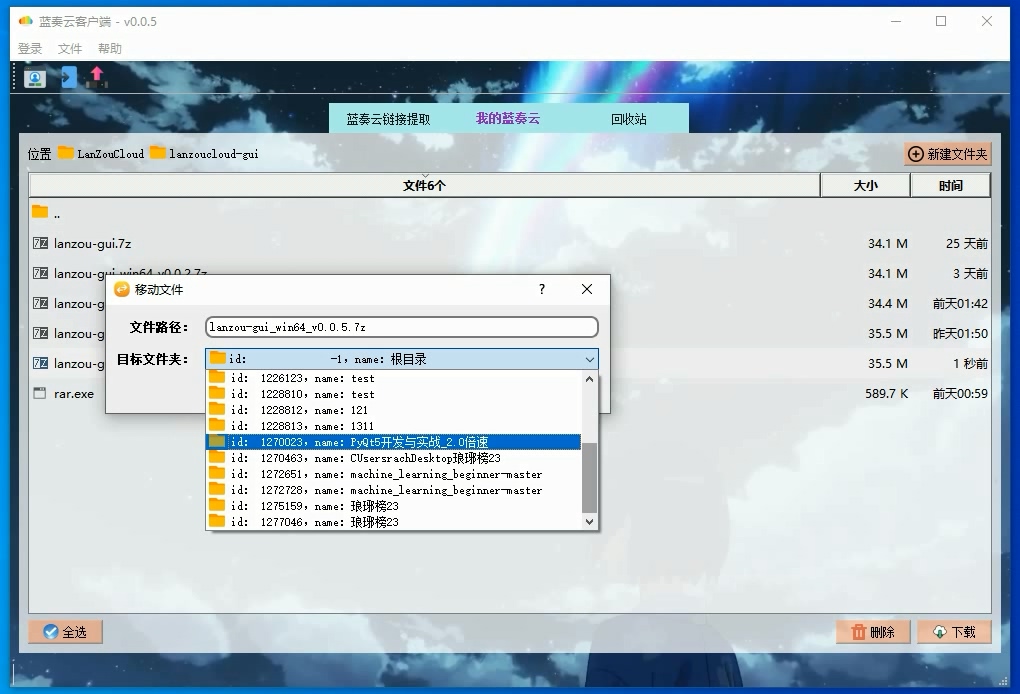This screenshot has height=694, width=1020.
Task: Click 全选 to select all files
Action: coord(64,631)
